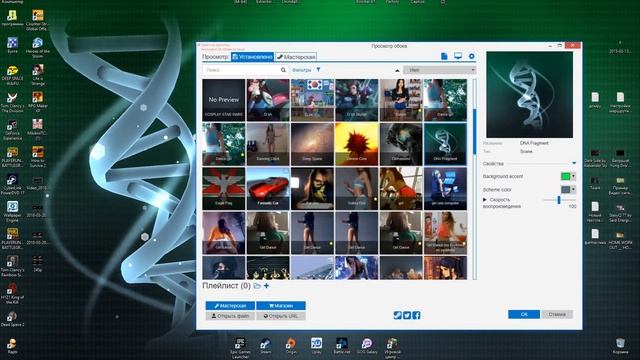Expand the Скорость воспроизведения triangle
Viewport: 640px width, 360px height.
tap(485, 200)
